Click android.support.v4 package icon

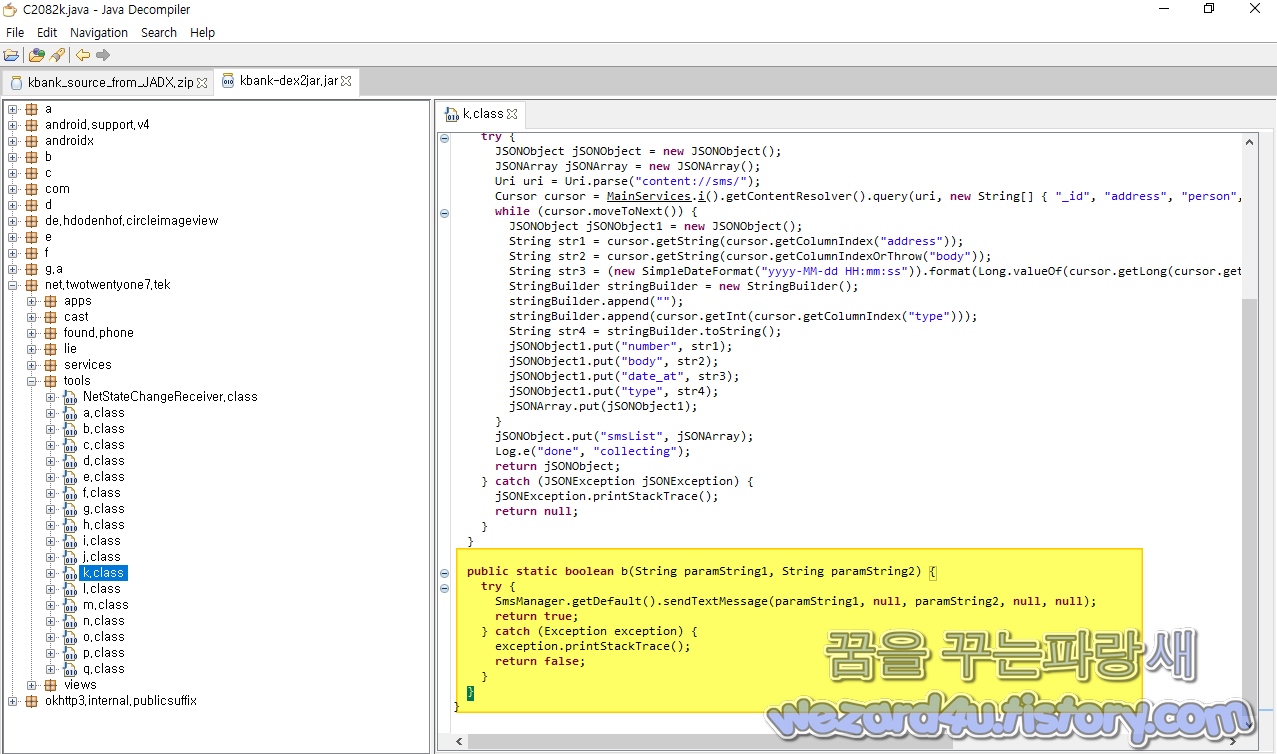click(x=32, y=125)
